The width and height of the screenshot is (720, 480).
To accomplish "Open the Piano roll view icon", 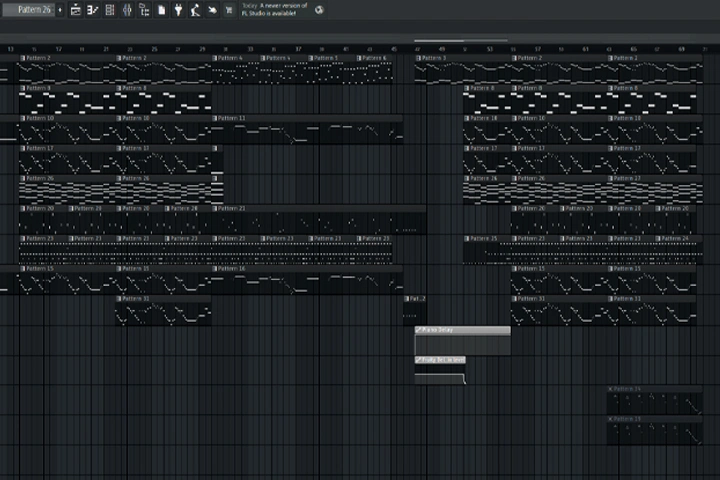I will coord(93,10).
